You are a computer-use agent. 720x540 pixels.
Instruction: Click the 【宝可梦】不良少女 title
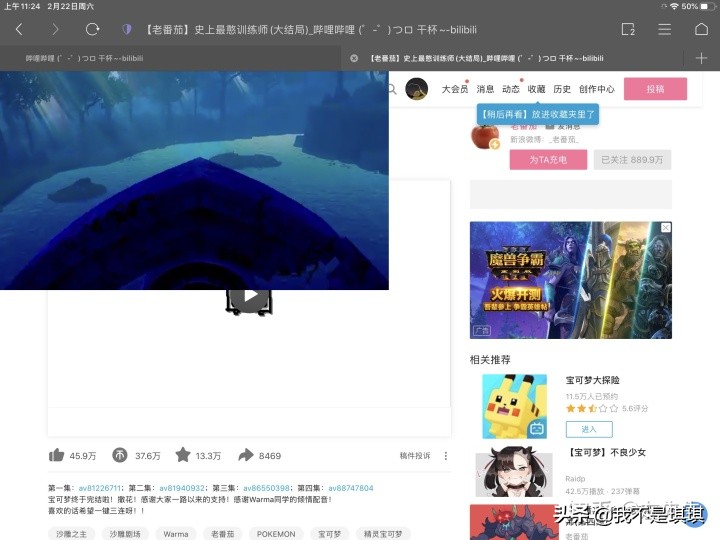(607, 452)
